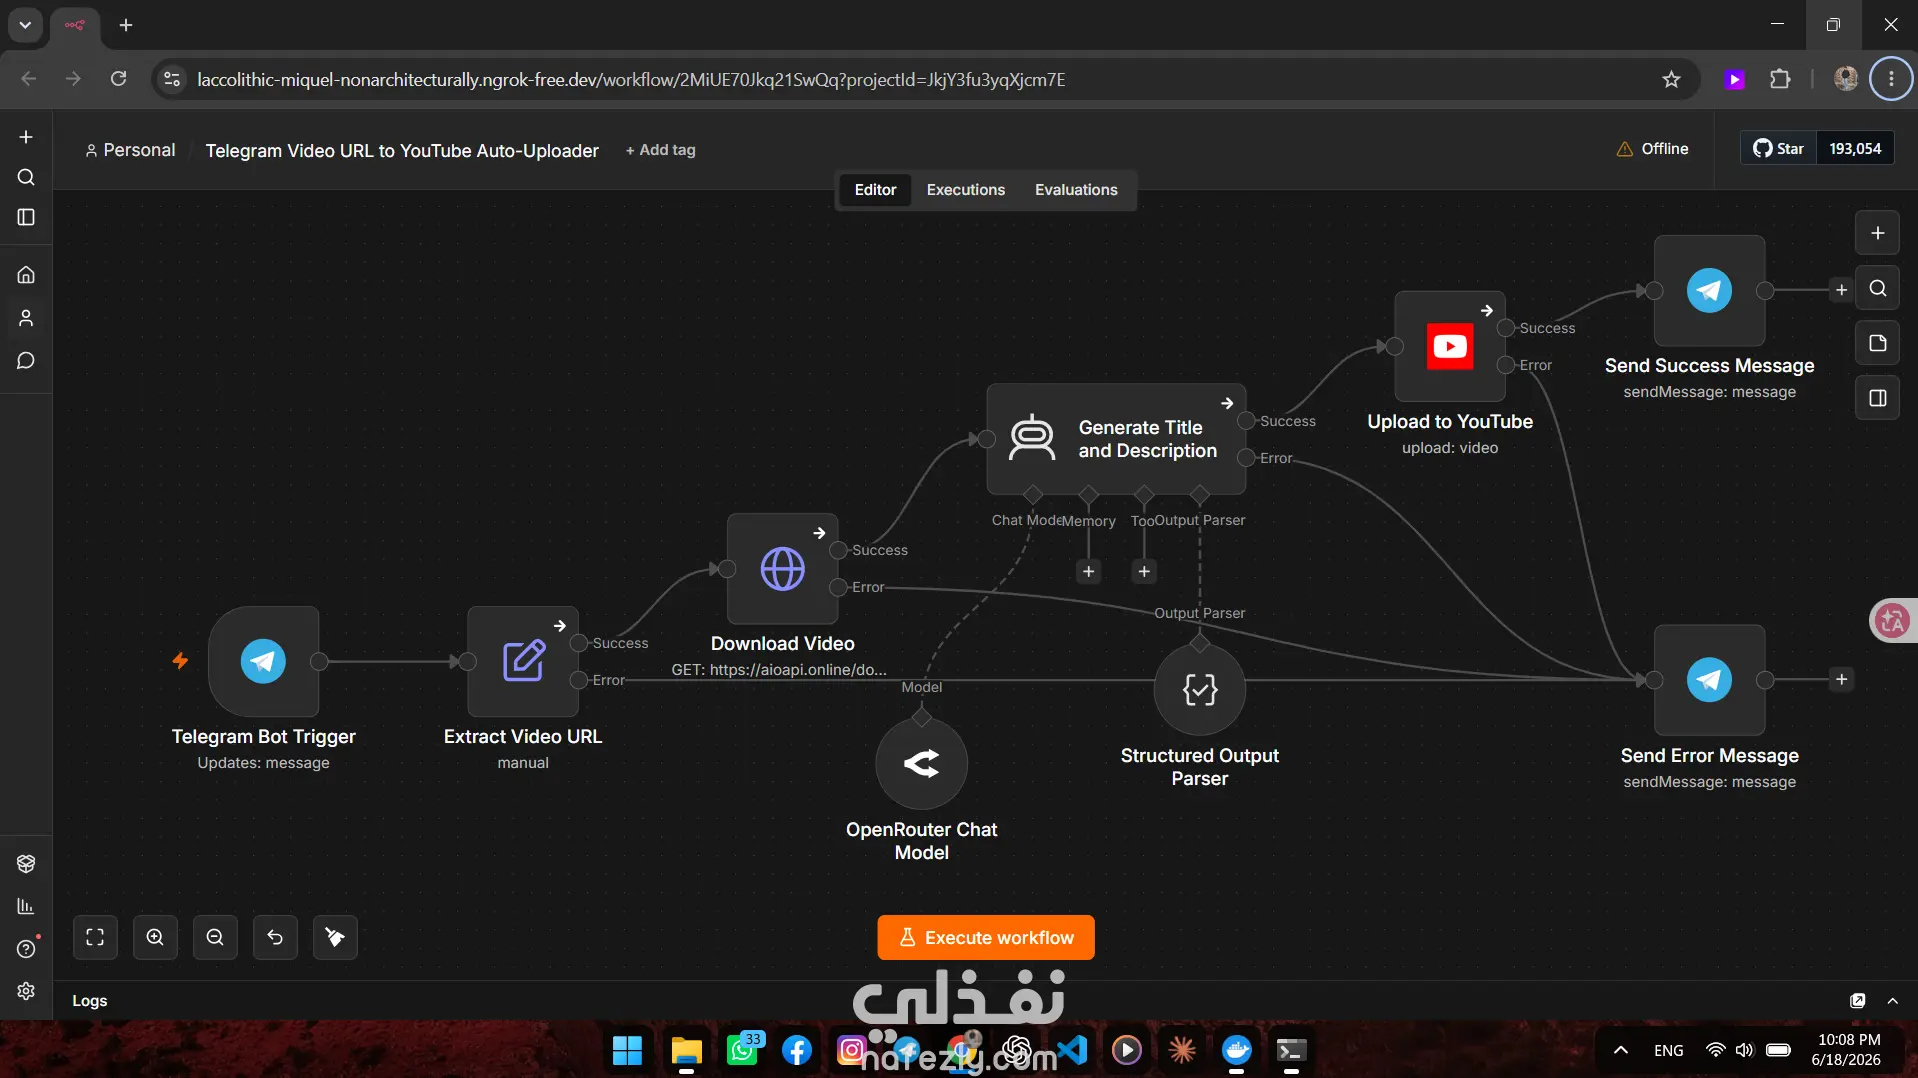Select the Structured Output Parser node
The width and height of the screenshot is (1918, 1078).
tap(1199, 689)
